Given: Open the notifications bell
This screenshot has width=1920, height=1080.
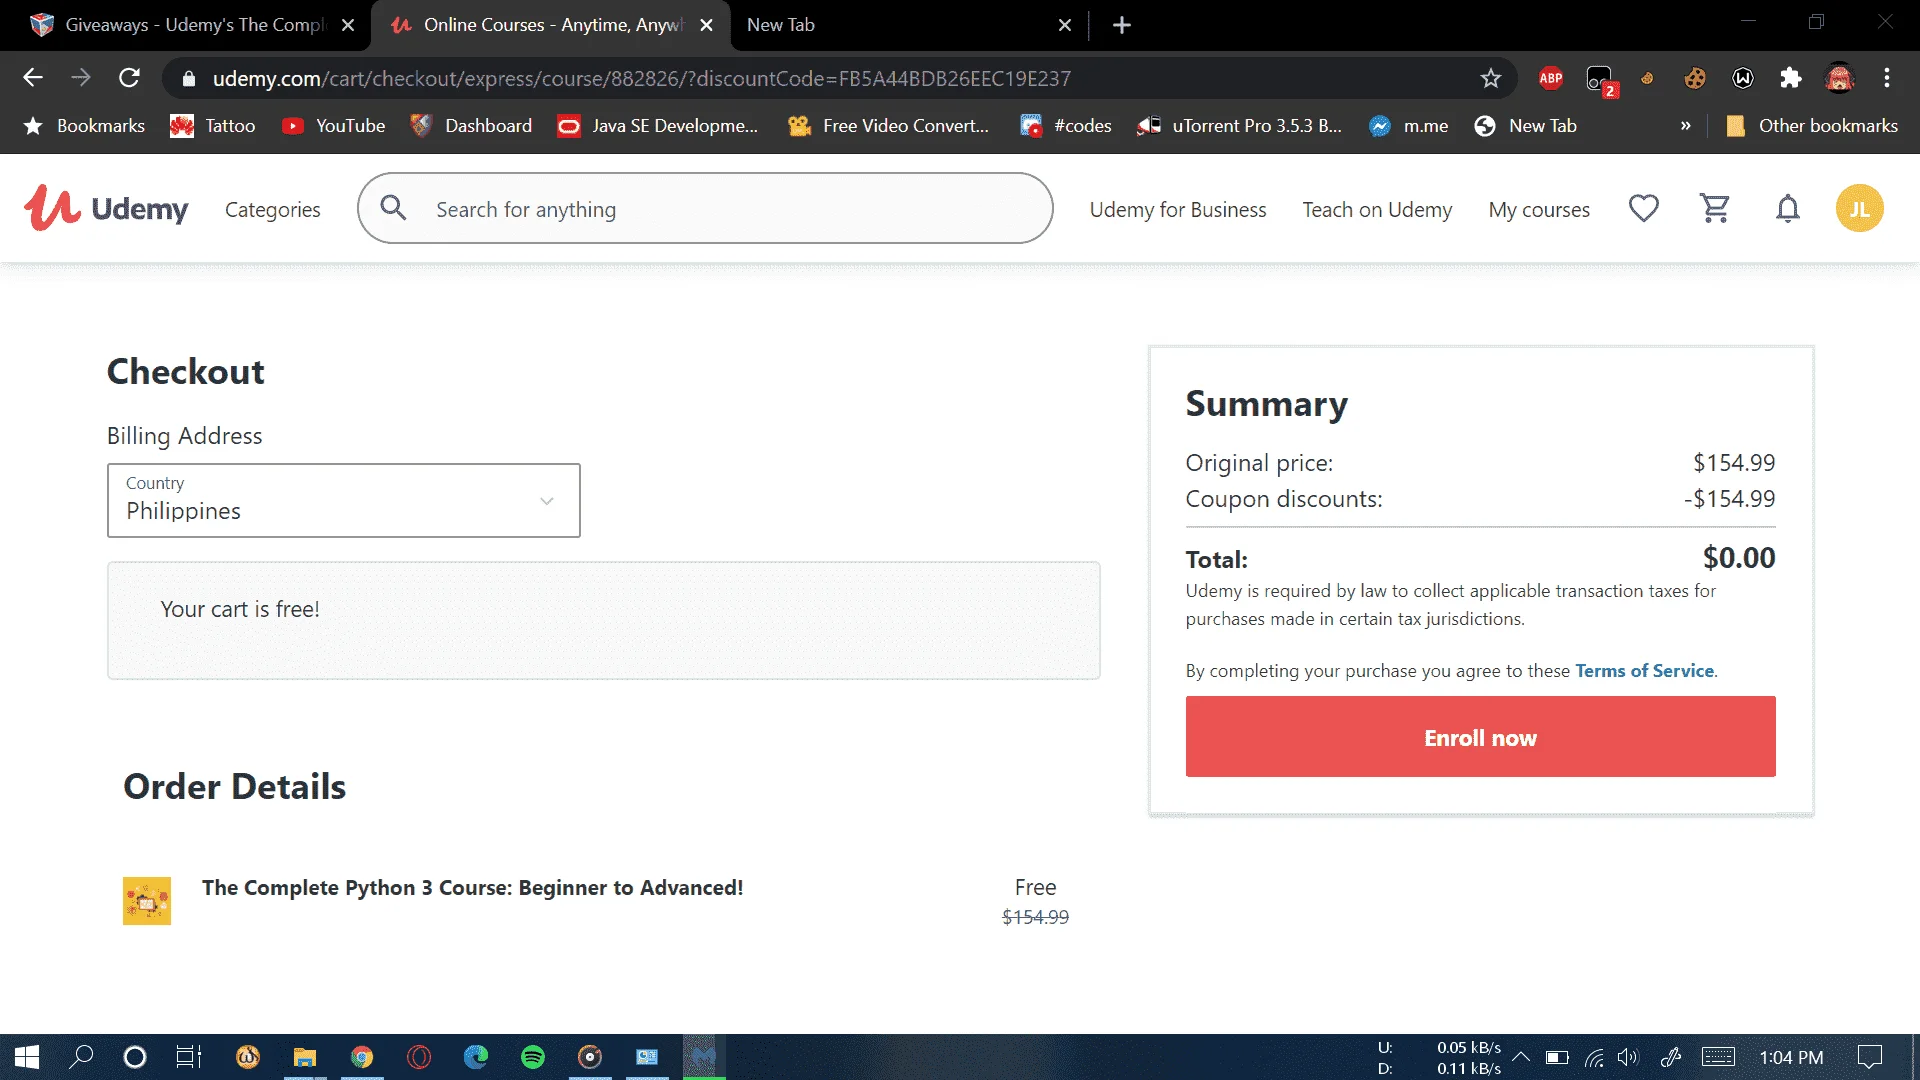Looking at the screenshot, I should [x=1787, y=208].
